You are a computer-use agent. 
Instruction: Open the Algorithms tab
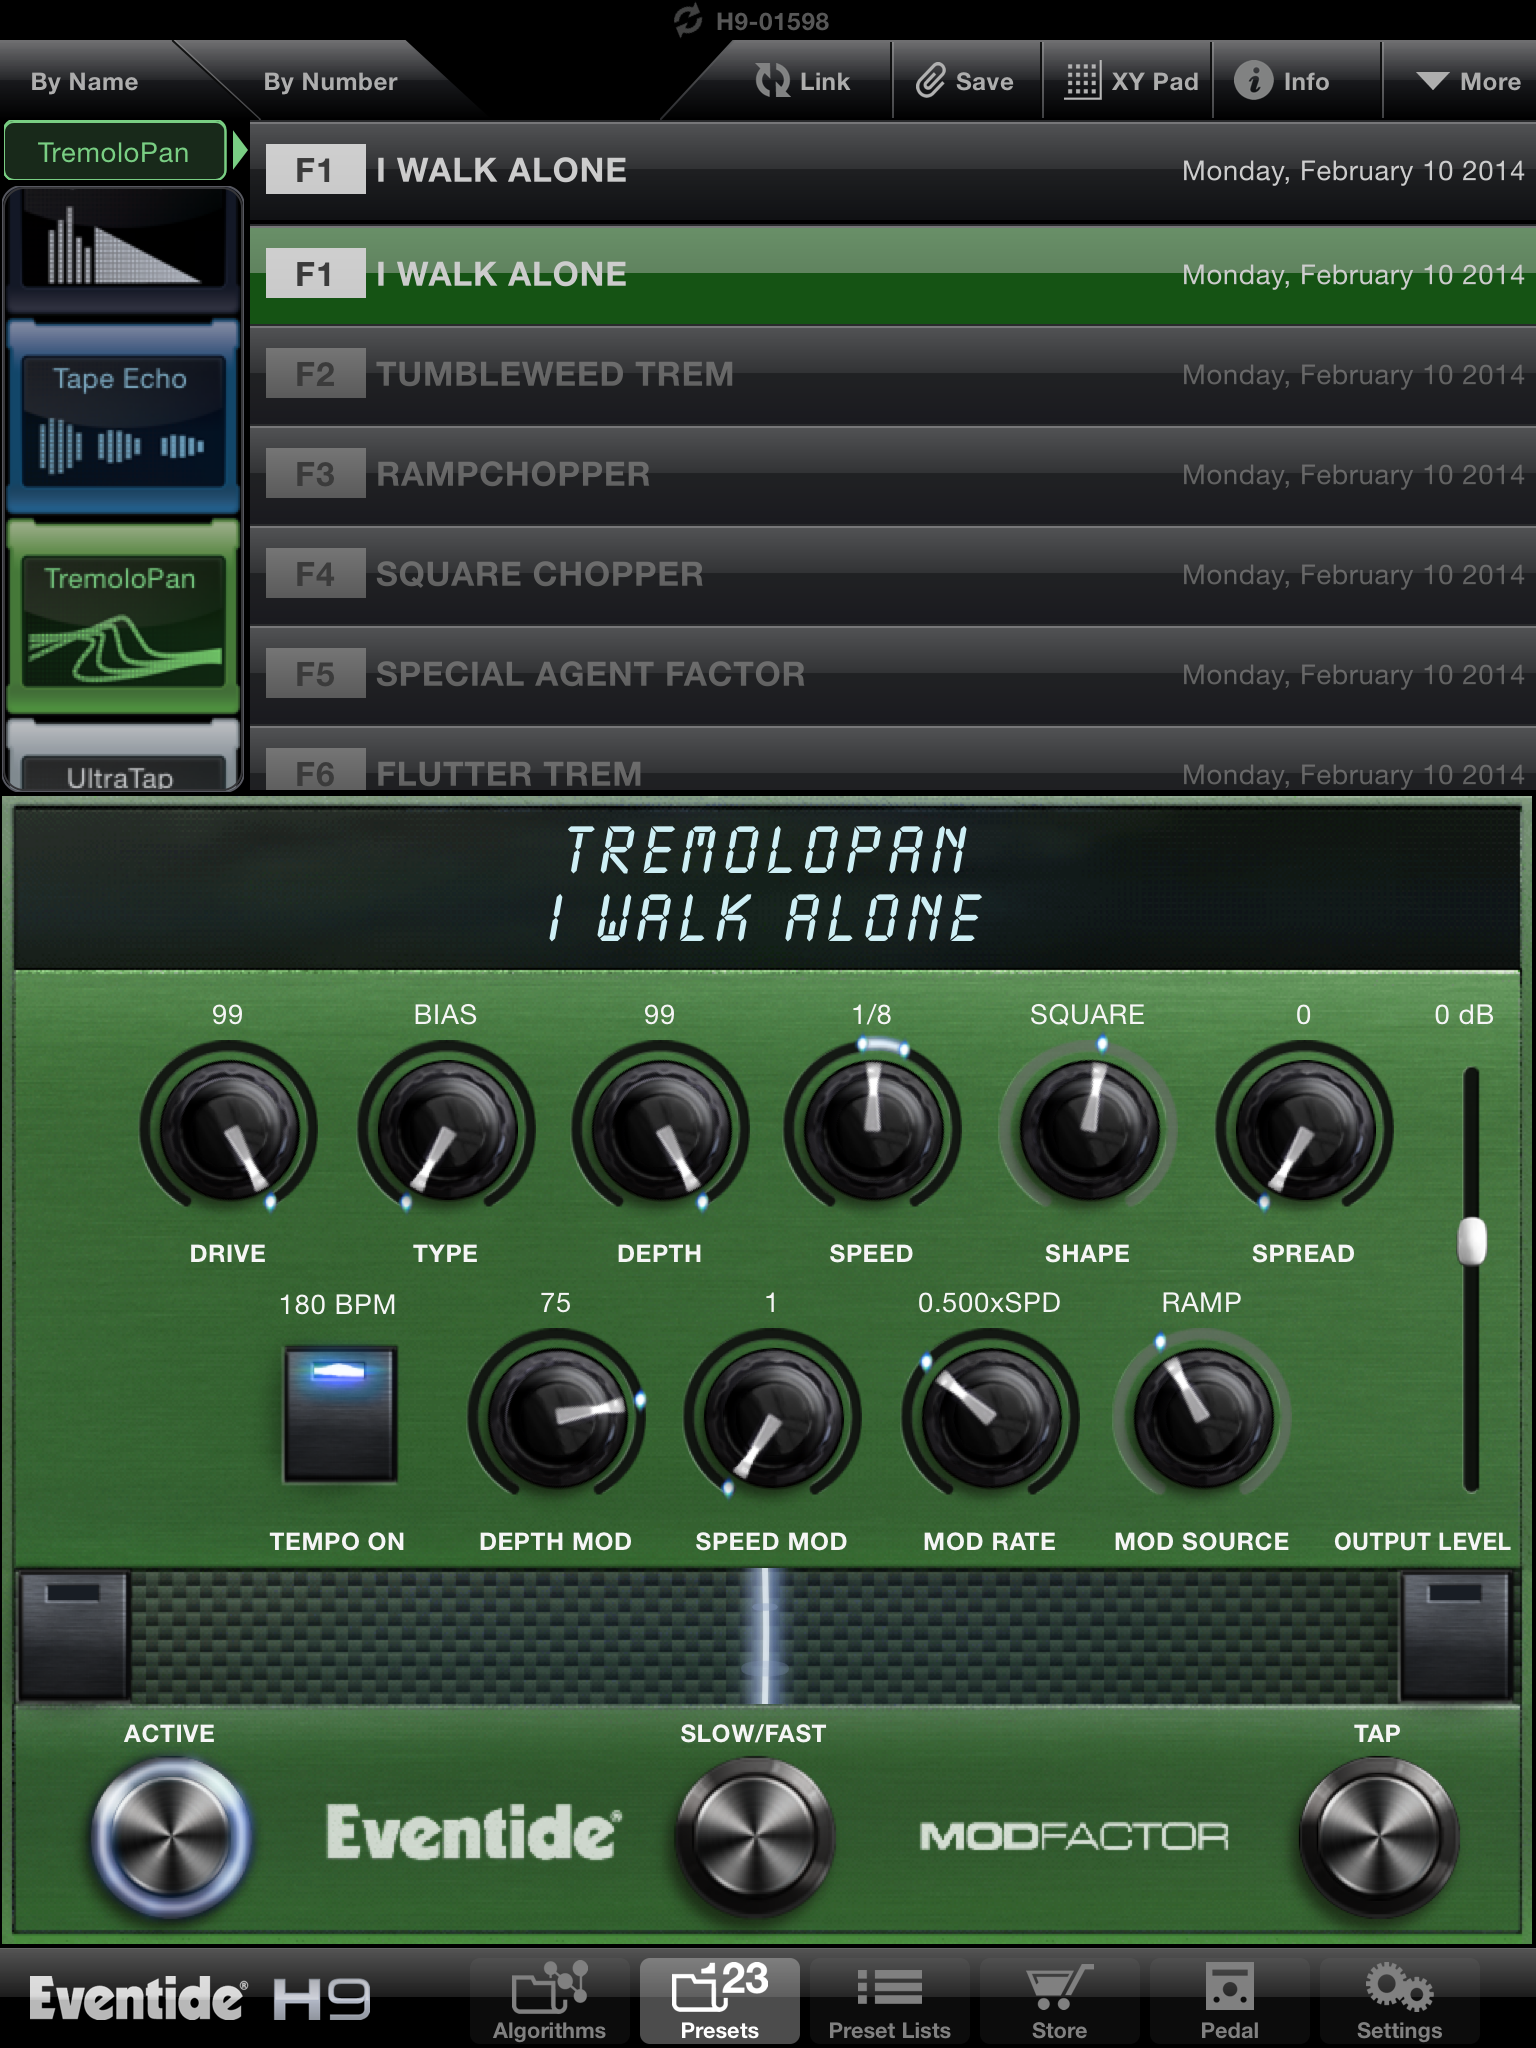[550, 2000]
